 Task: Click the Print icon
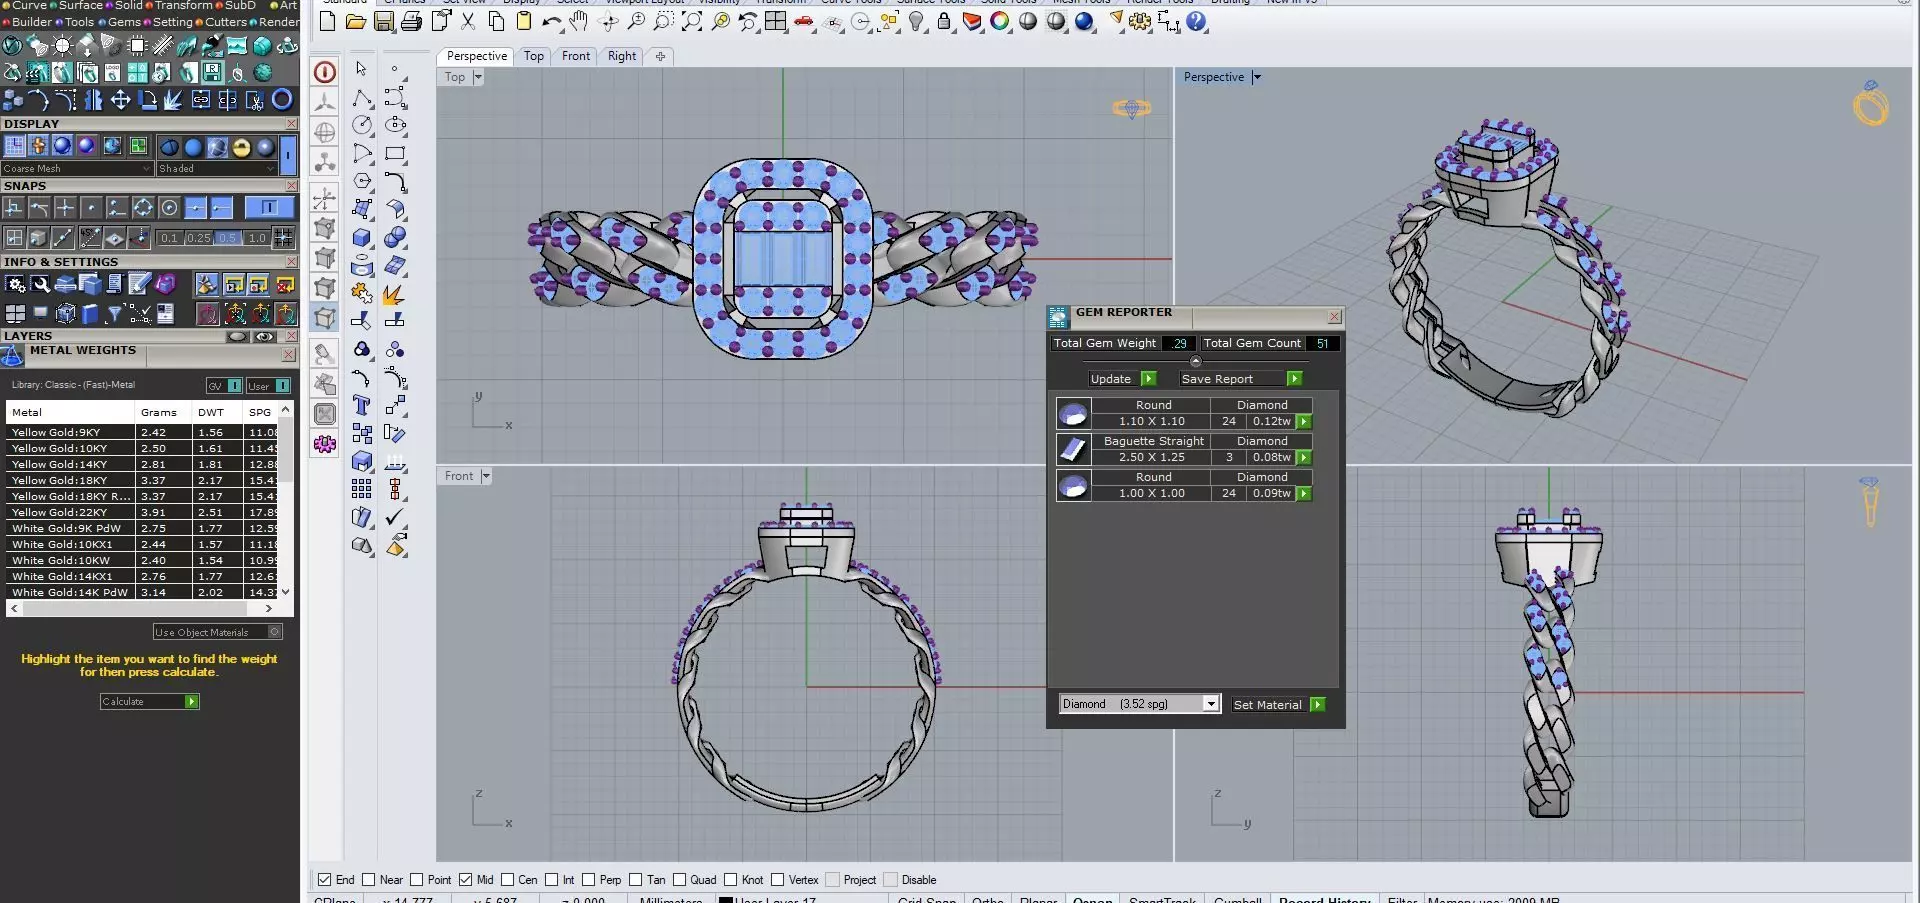pyautogui.click(x=411, y=21)
